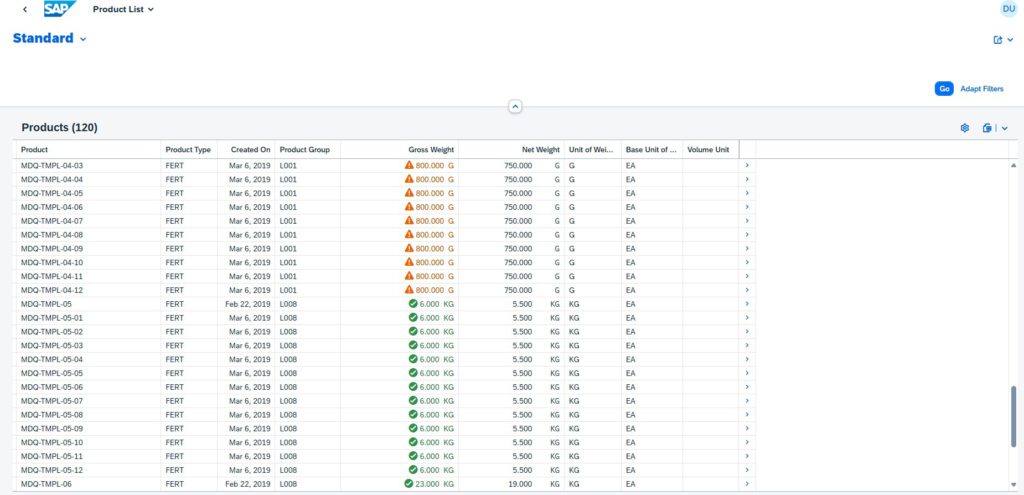Click green check icon in MDQ-TMPL-05 row
This screenshot has width=1024, height=495.
coord(413,304)
